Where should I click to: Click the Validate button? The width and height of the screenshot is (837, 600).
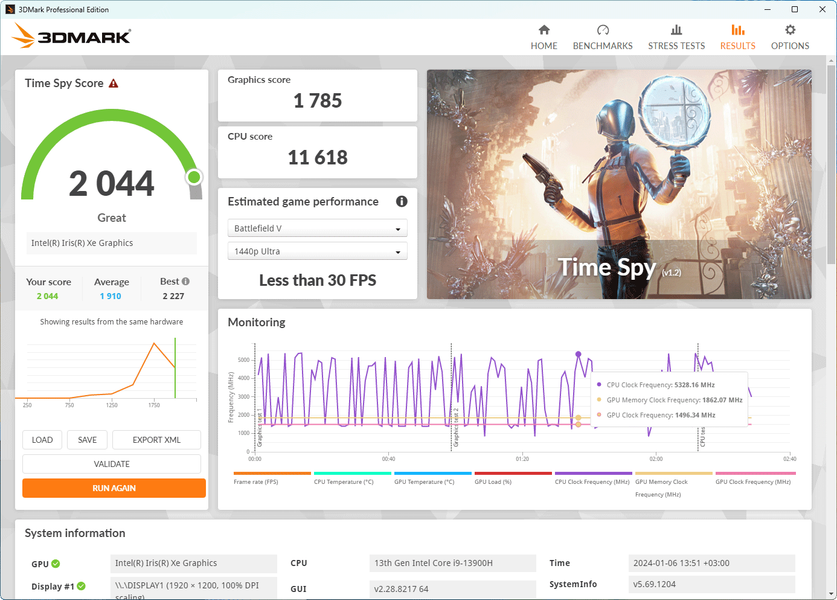pyautogui.click(x=112, y=464)
